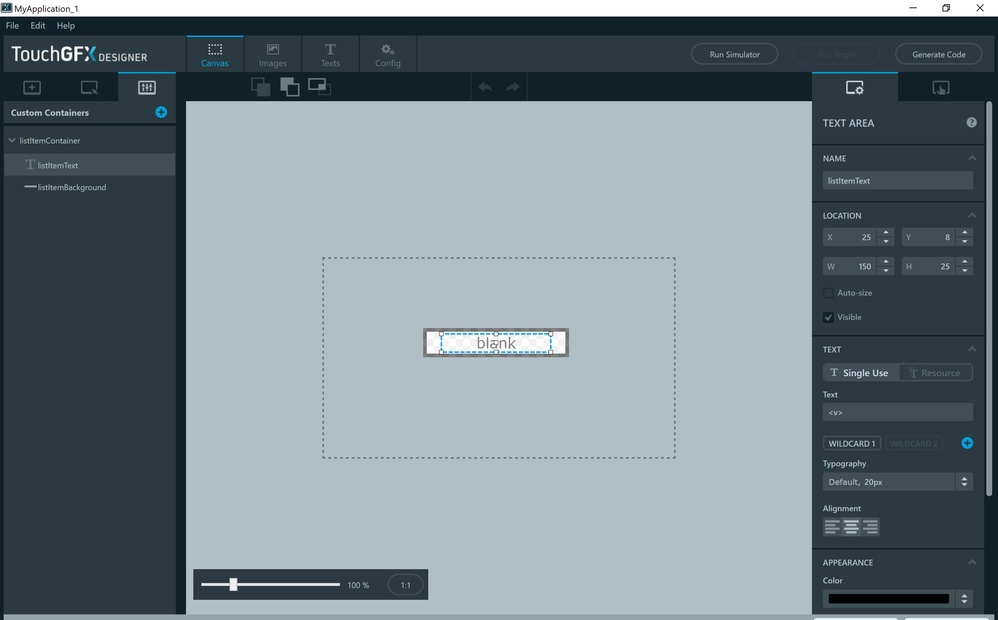This screenshot has height=620, width=998.
Task: Open the interactions tab icon
Action: pyautogui.click(x=941, y=87)
